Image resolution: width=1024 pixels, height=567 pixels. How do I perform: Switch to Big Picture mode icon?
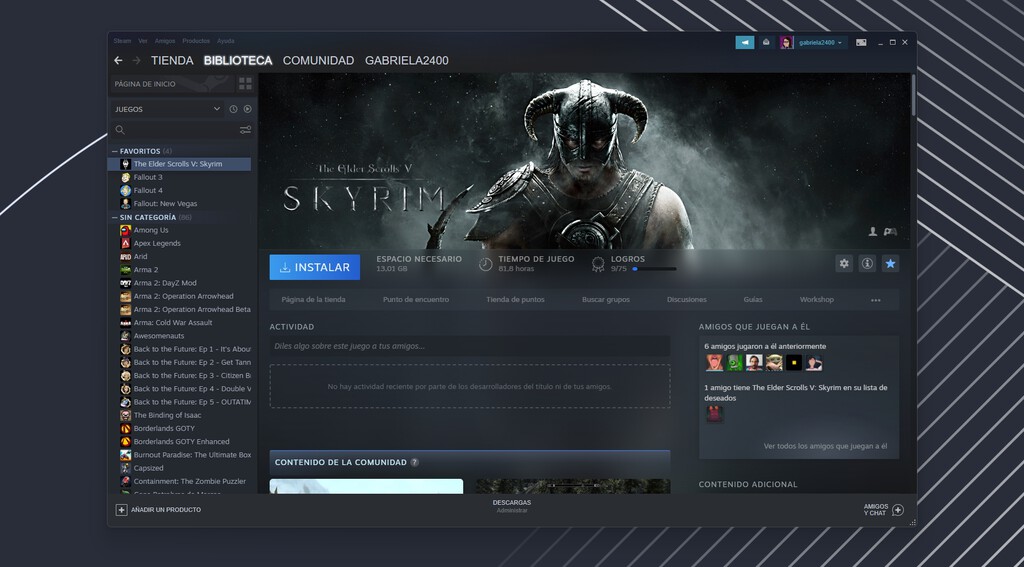coord(861,42)
